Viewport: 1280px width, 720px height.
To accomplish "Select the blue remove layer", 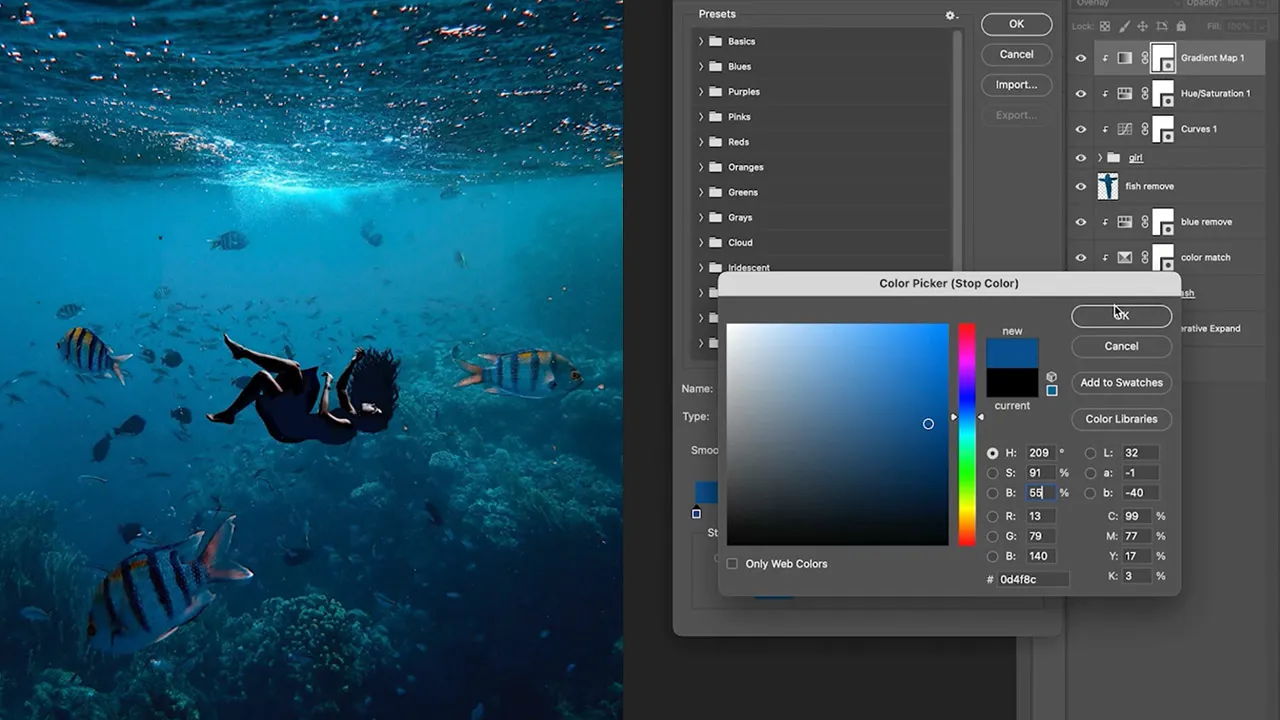I will click(x=1206, y=222).
